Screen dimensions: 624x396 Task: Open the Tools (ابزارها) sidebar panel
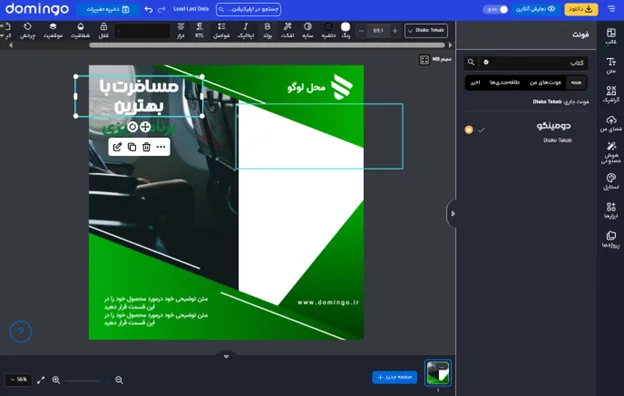(611, 211)
